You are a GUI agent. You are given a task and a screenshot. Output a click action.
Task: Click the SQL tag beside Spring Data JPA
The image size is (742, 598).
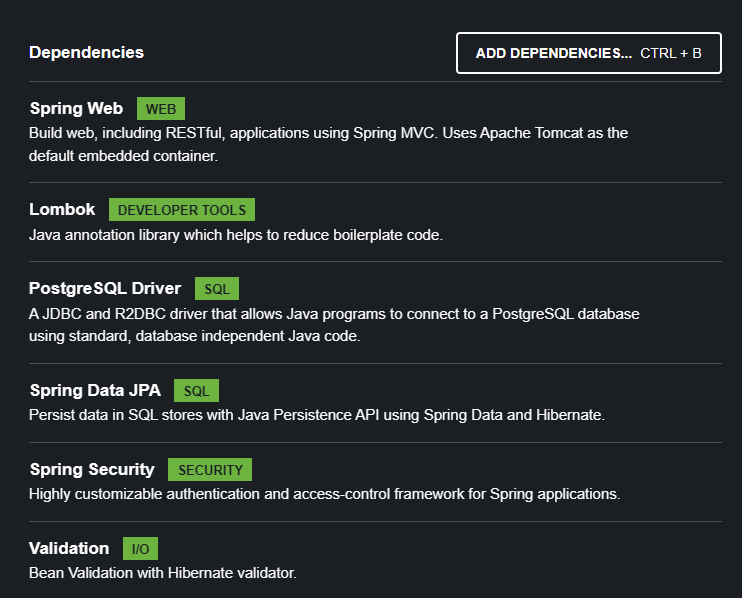click(196, 391)
